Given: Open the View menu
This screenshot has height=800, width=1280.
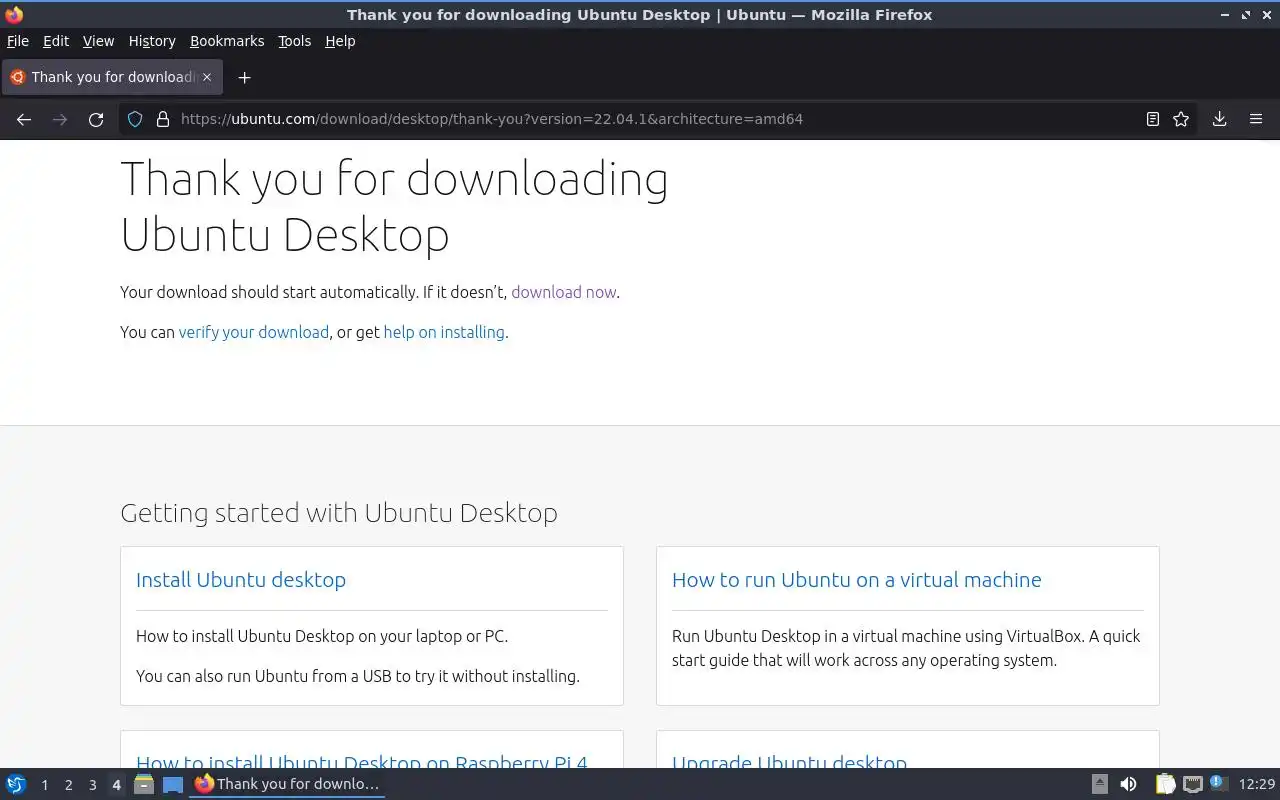Looking at the screenshot, I should pyautogui.click(x=98, y=41).
